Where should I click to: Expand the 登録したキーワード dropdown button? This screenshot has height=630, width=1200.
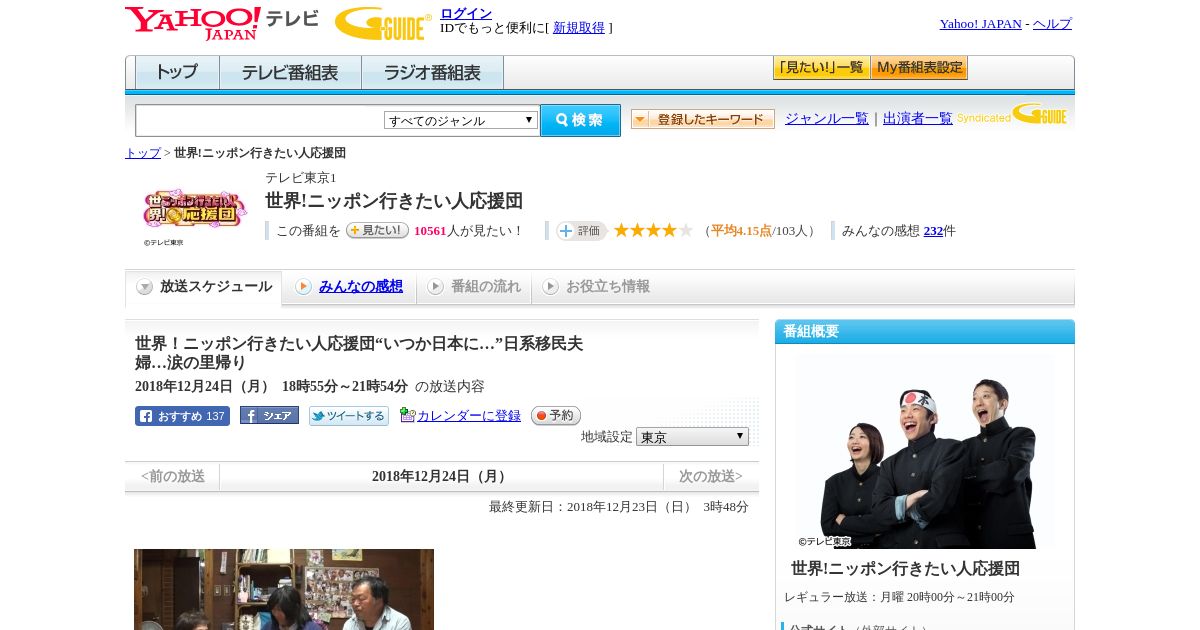(x=703, y=119)
